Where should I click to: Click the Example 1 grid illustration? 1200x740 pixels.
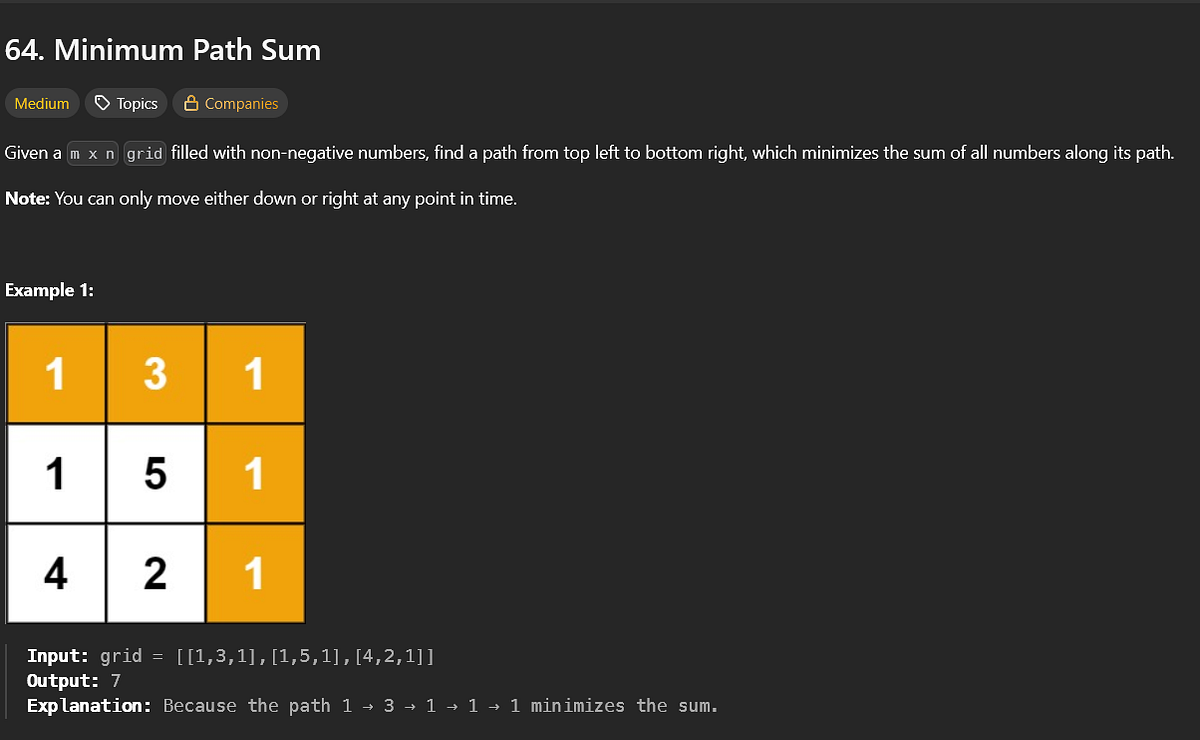(x=155, y=473)
